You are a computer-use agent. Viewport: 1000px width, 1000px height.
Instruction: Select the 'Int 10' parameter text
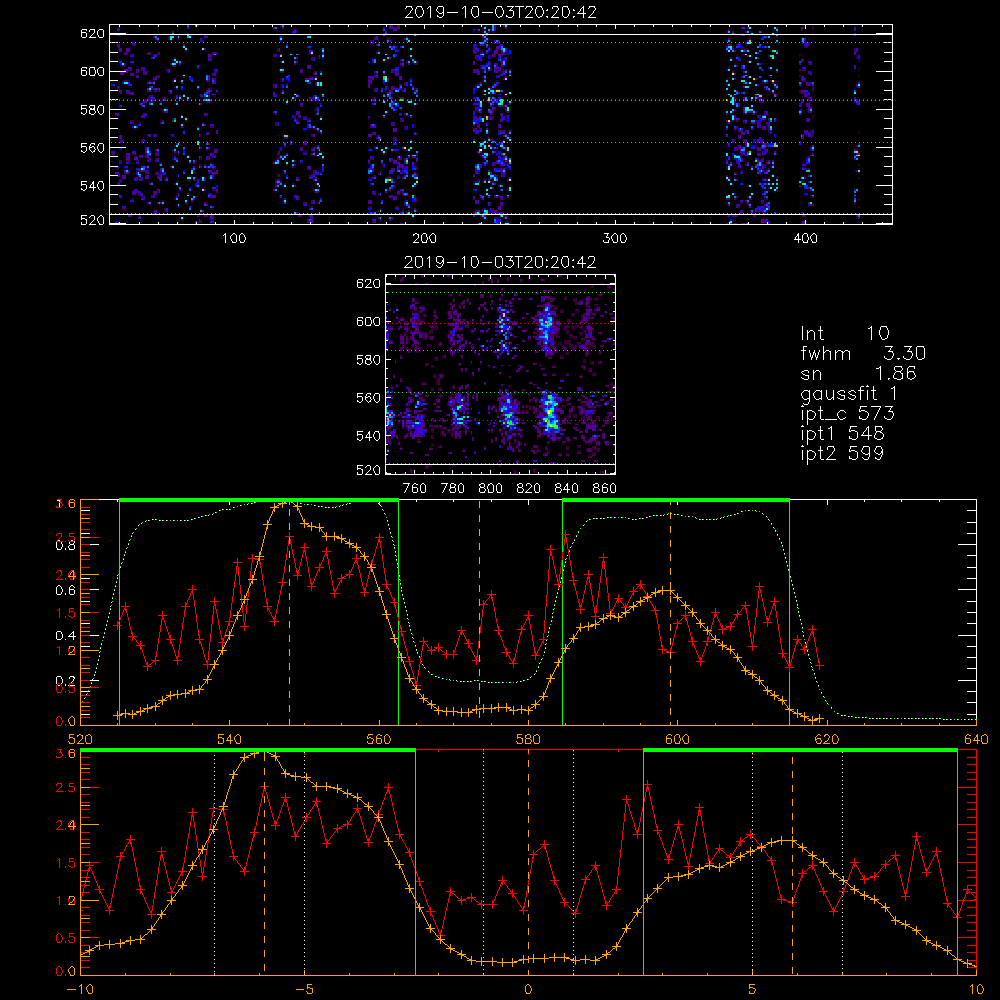845,333
